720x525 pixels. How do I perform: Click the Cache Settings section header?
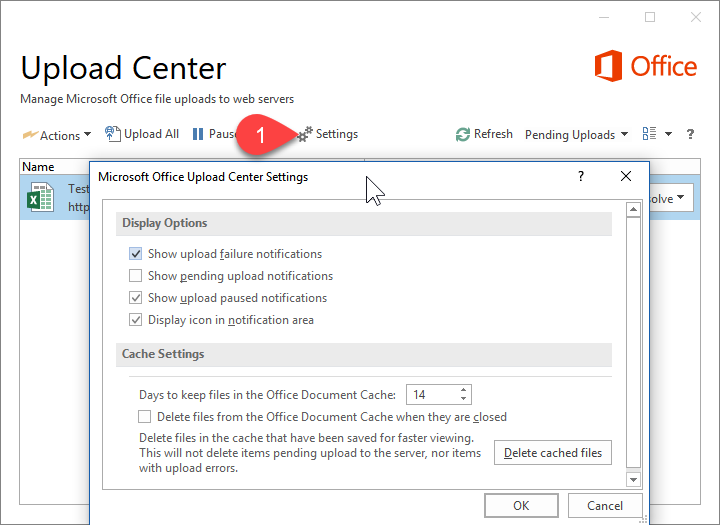tap(364, 354)
